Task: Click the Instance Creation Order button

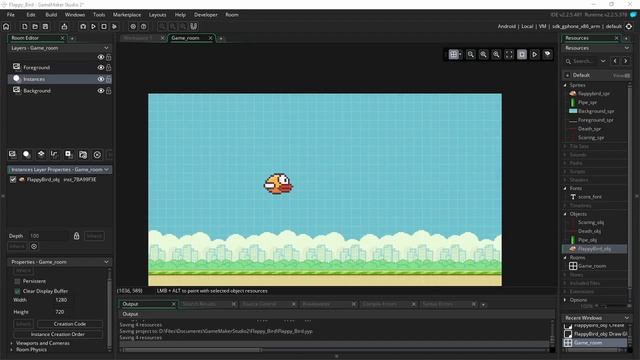Action: [x=58, y=334]
